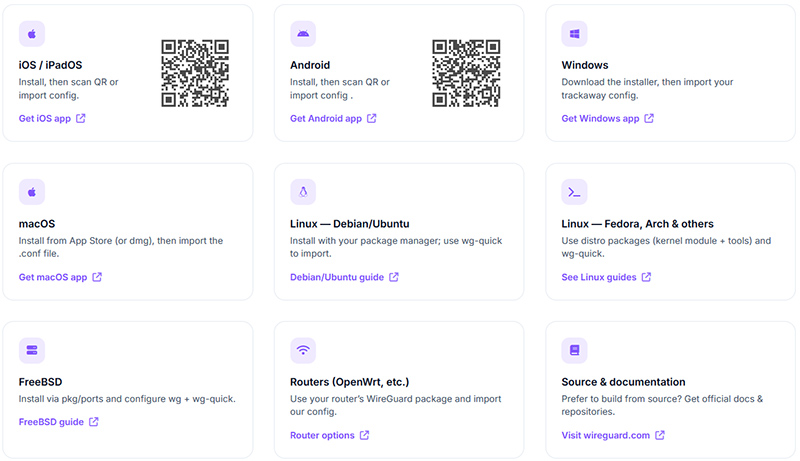This screenshot has width=800, height=461.
Task: Click the Android robot icon
Action: click(x=303, y=34)
